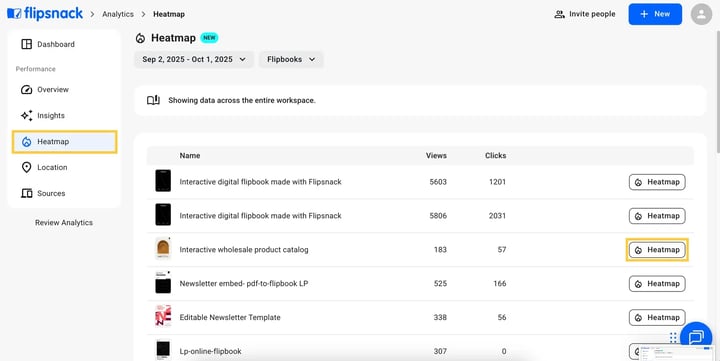Click the Heatmap flame icon in page title
The image size is (720, 361).
click(x=140, y=38)
